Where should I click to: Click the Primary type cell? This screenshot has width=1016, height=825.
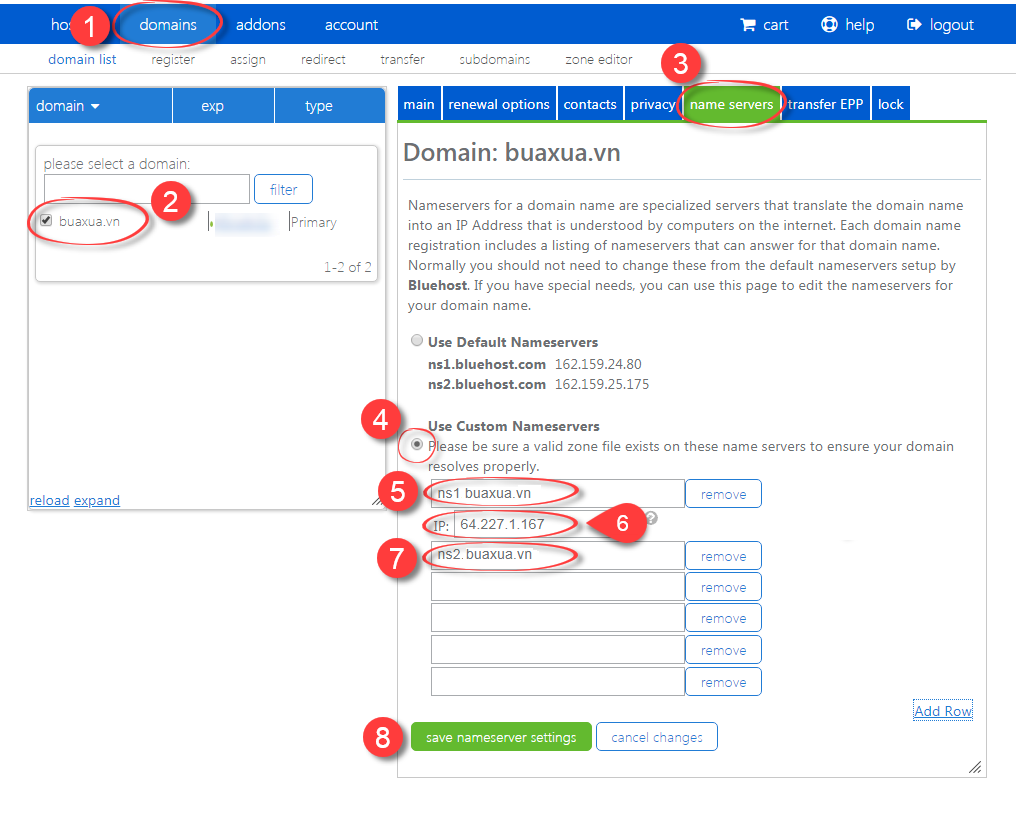point(314,222)
